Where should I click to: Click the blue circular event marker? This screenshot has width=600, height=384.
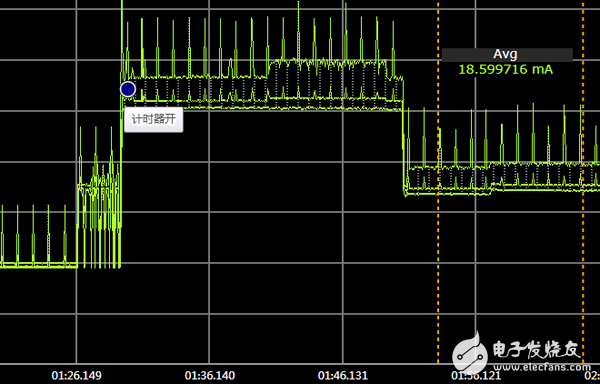coord(127,89)
